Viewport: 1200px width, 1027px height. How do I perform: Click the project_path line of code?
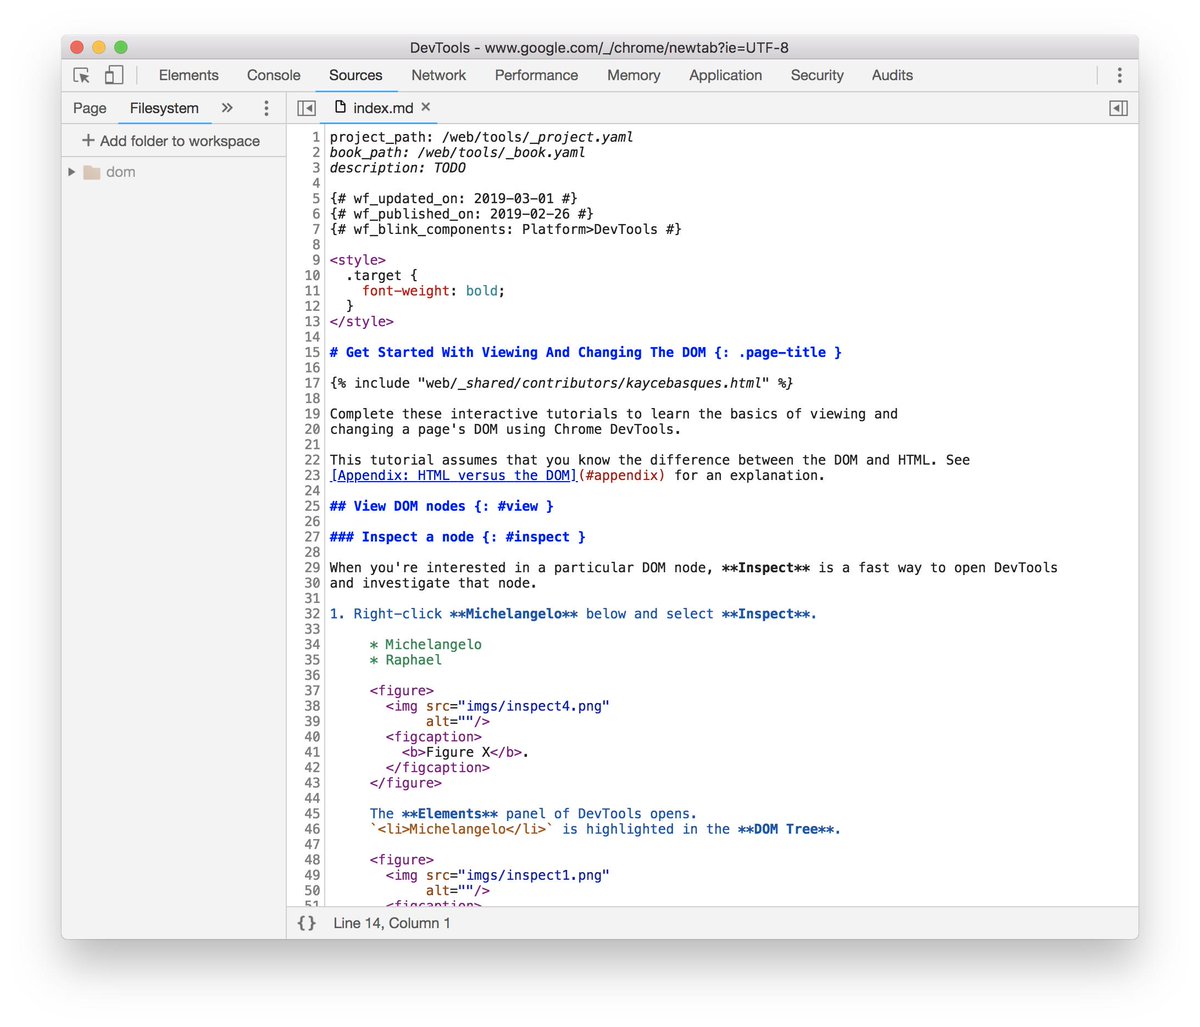(x=482, y=137)
